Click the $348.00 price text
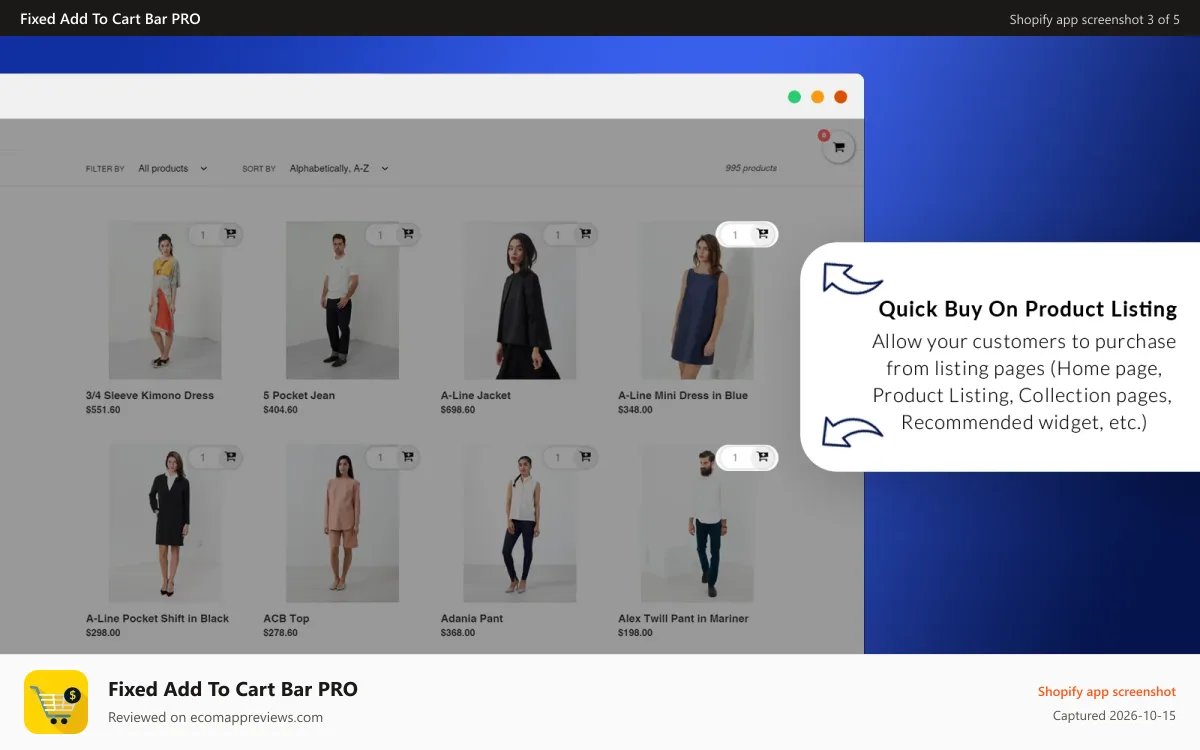This screenshot has width=1200, height=750. pyautogui.click(x=635, y=410)
